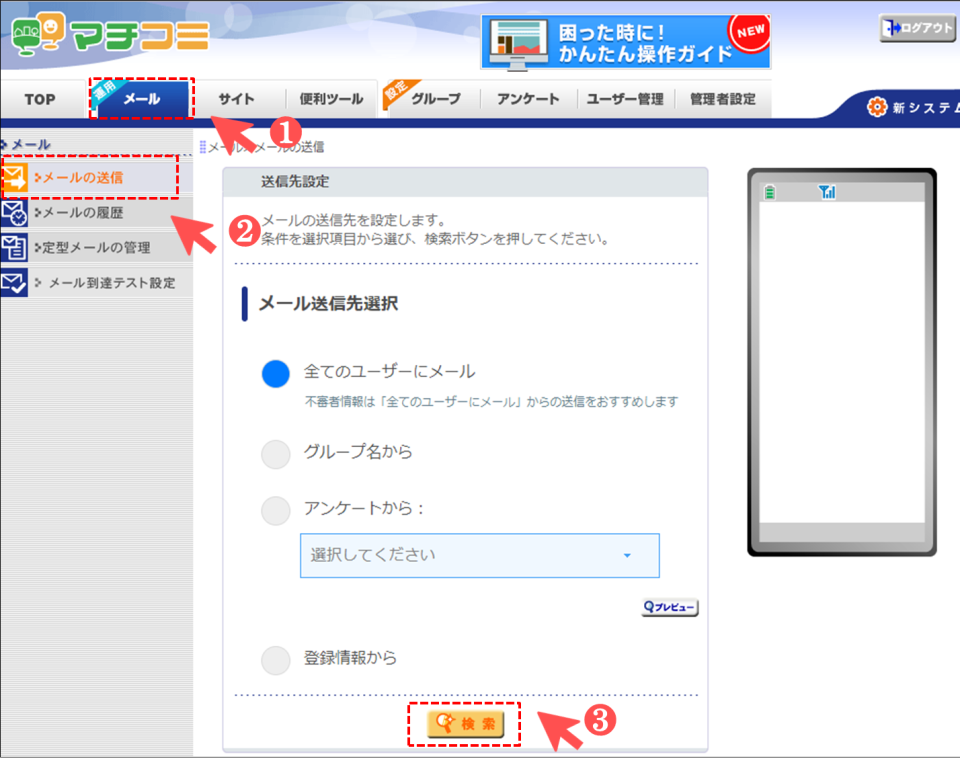The height and width of the screenshot is (771, 960).
Task: Click the mail delivery test settings icon
Action: [x=14, y=283]
